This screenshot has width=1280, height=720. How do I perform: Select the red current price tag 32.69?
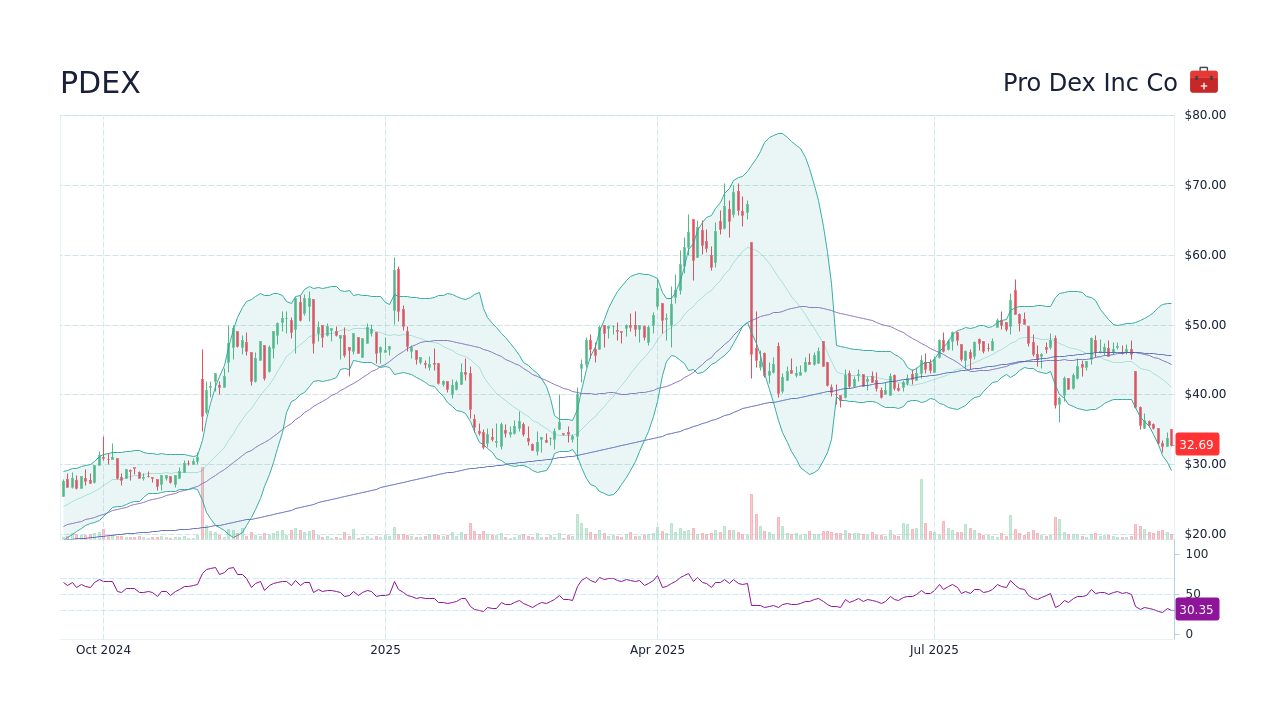pyautogui.click(x=1196, y=444)
